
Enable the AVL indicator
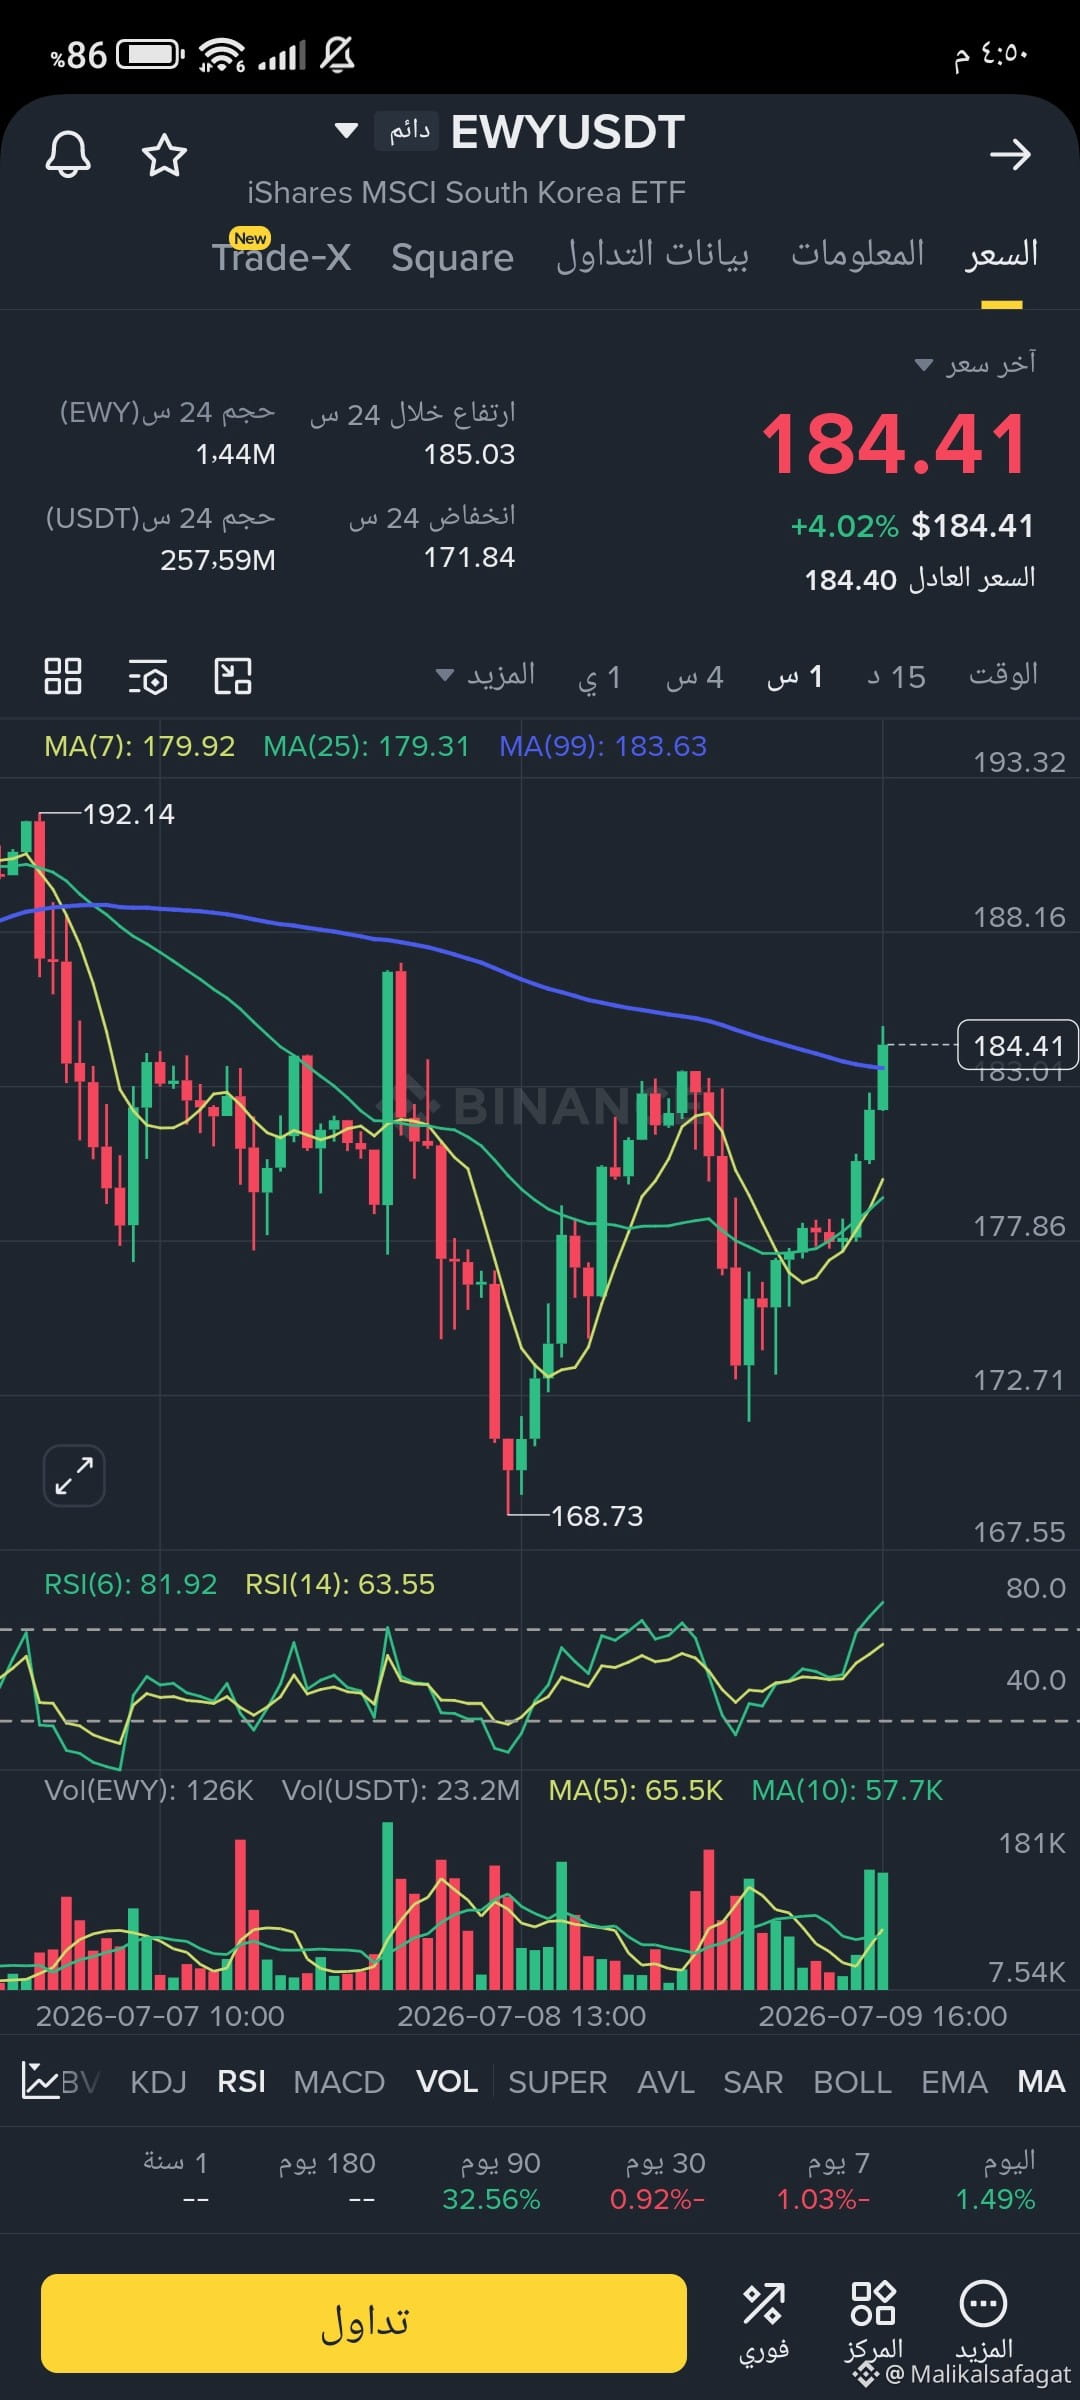click(x=666, y=2081)
